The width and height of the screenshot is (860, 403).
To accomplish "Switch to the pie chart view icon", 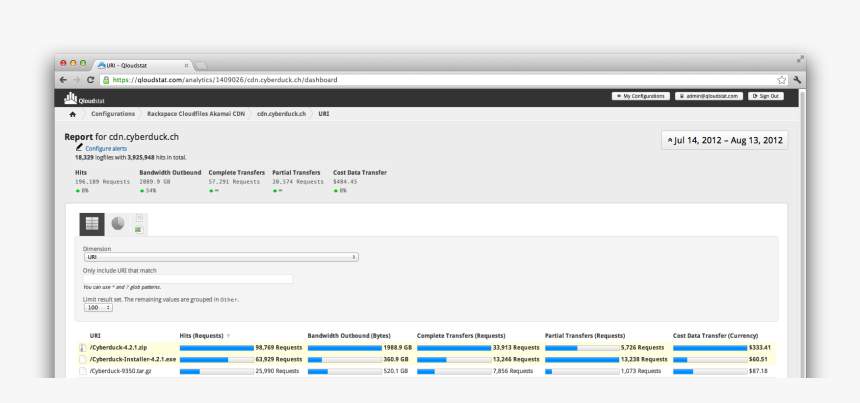I will click(118, 223).
